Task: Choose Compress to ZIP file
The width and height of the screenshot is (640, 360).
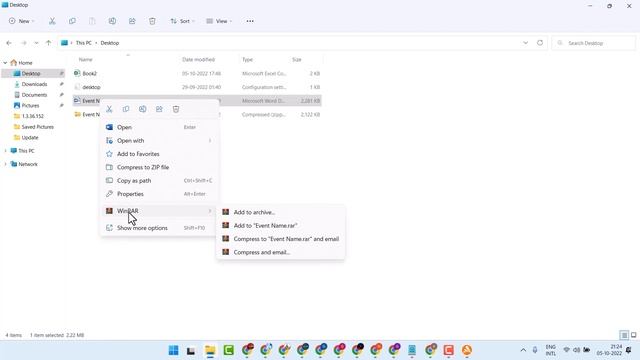Action: point(159,167)
